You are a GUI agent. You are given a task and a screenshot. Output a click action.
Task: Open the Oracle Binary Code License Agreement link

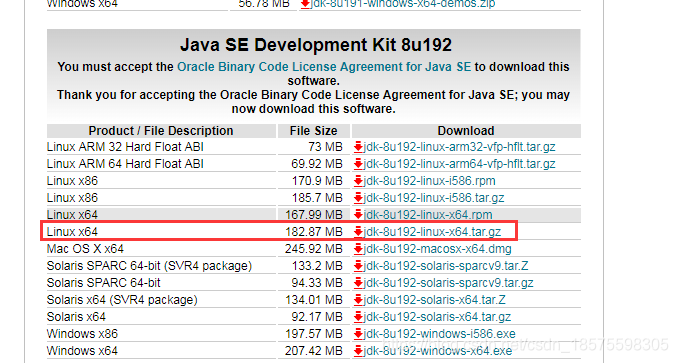(324, 67)
